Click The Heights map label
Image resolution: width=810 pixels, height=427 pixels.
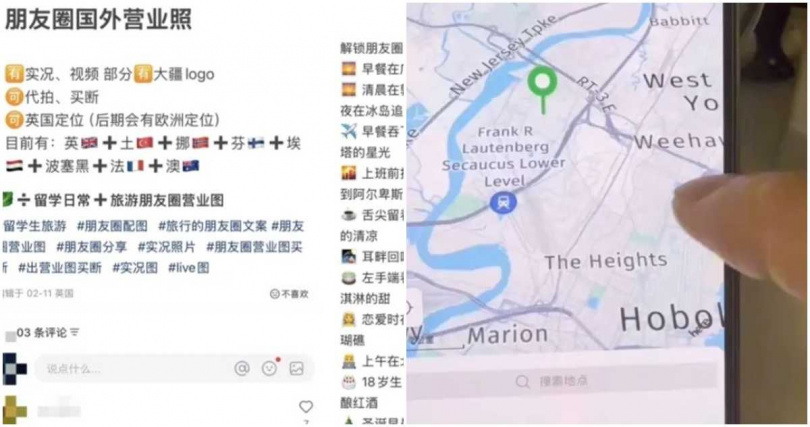(x=605, y=261)
